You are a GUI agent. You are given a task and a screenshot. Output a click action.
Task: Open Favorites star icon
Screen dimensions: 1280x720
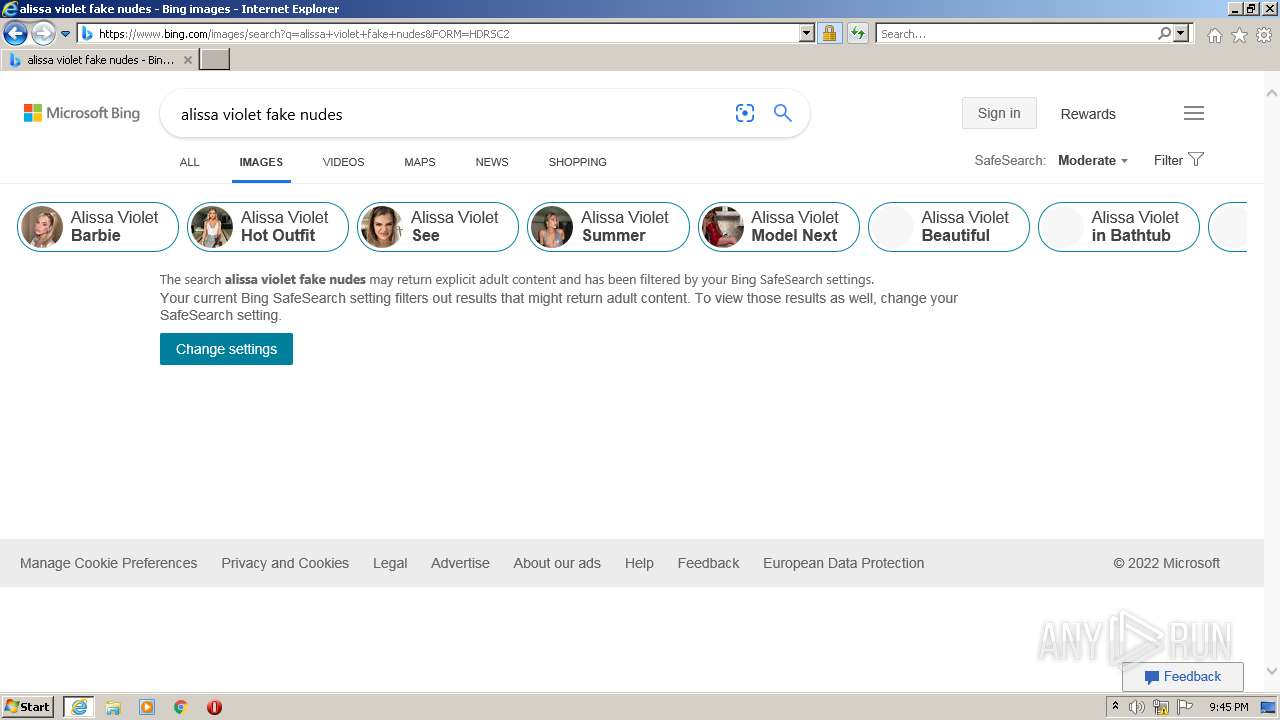tap(1239, 34)
